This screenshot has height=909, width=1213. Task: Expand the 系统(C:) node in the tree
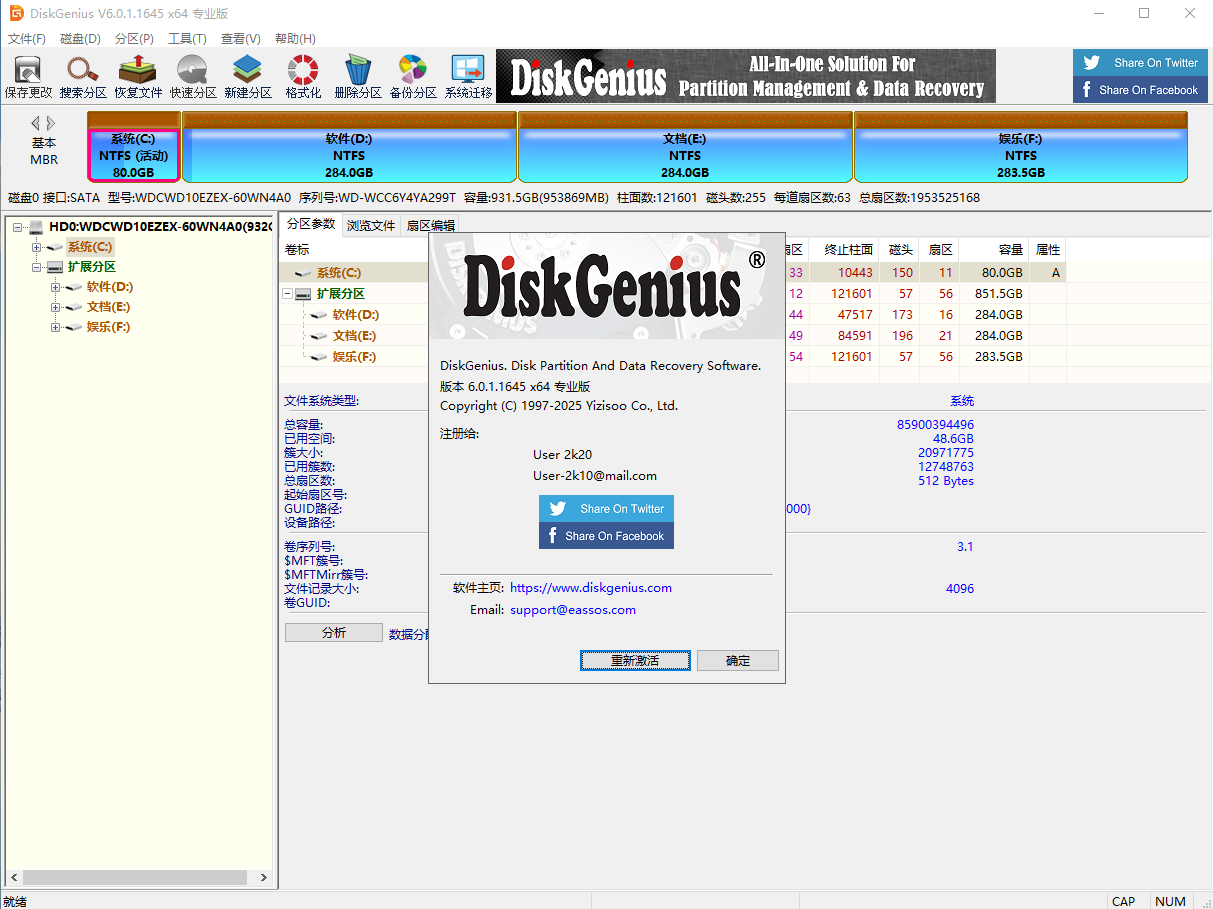coord(37,247)
